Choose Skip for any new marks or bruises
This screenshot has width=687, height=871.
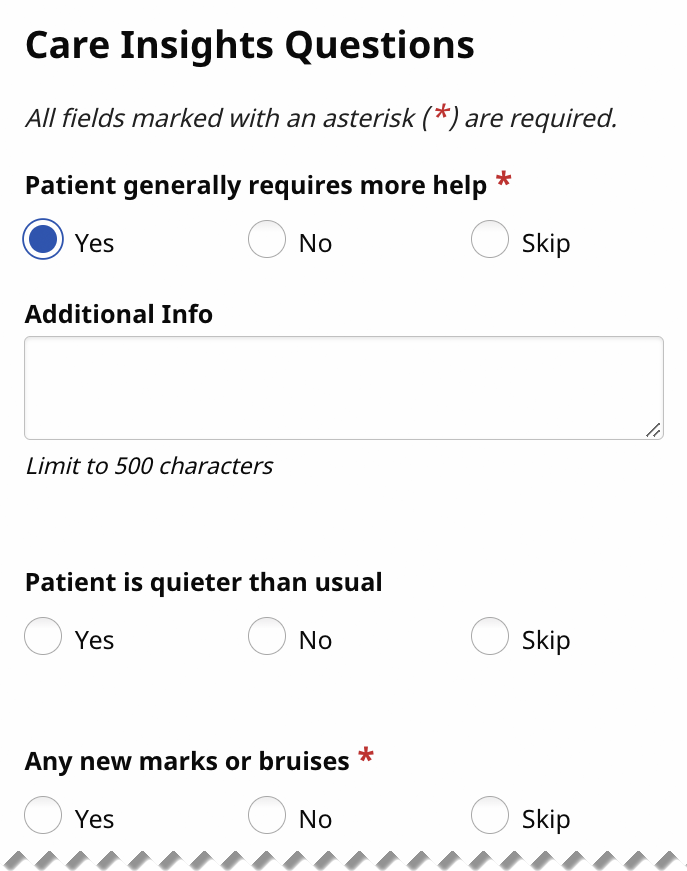coord(490,817)
